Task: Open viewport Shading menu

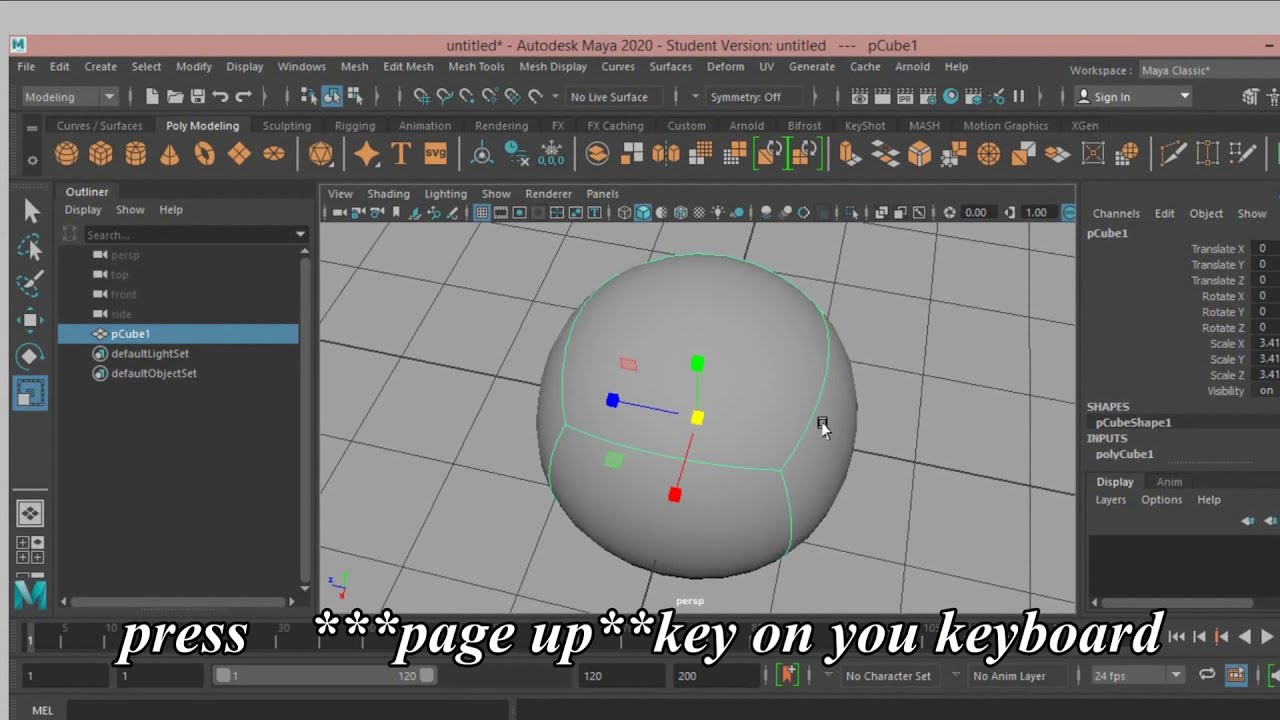Action: click(388, 194)
